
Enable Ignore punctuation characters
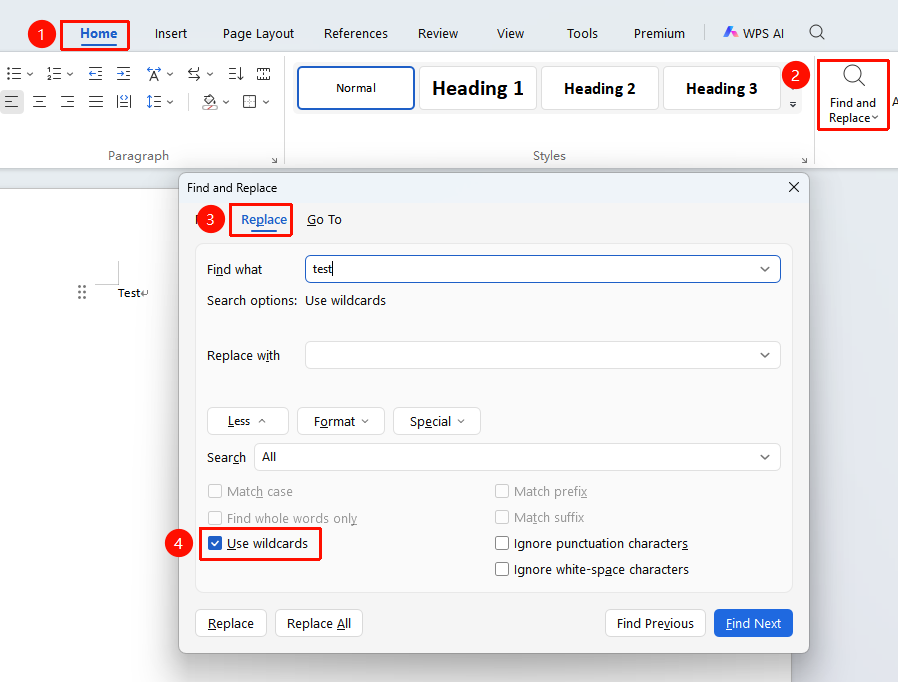point(502,543)
